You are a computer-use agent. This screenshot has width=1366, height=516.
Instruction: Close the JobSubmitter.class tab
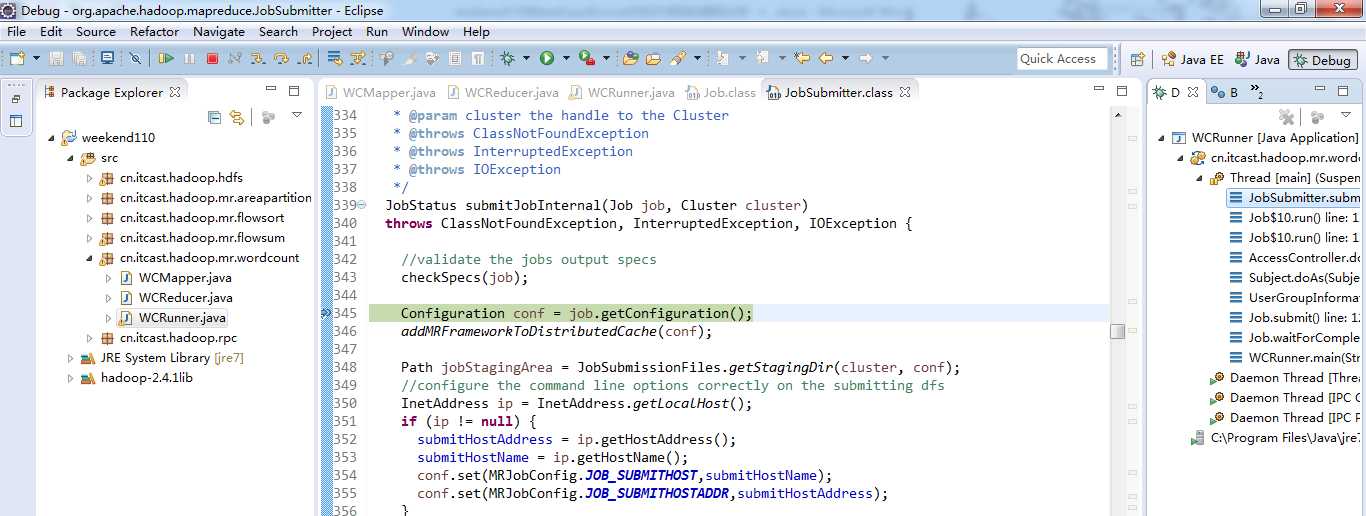[x=904, y=92]
